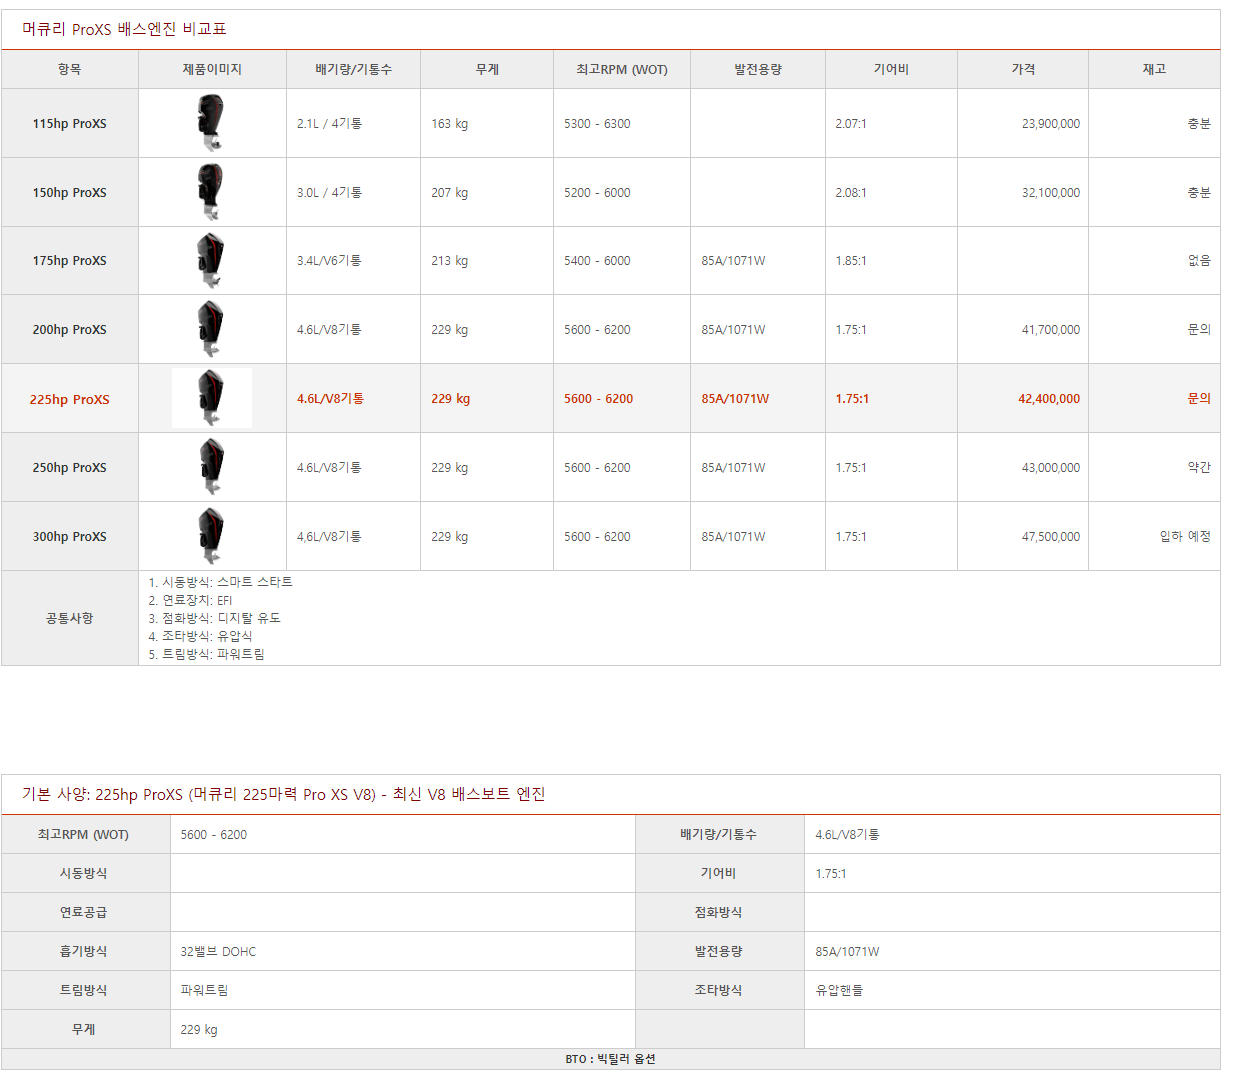Image resolution: width=1240 pixels, height=1083 pixels.
Task: Click the price 43,000,000
Action: (1051, 468)
